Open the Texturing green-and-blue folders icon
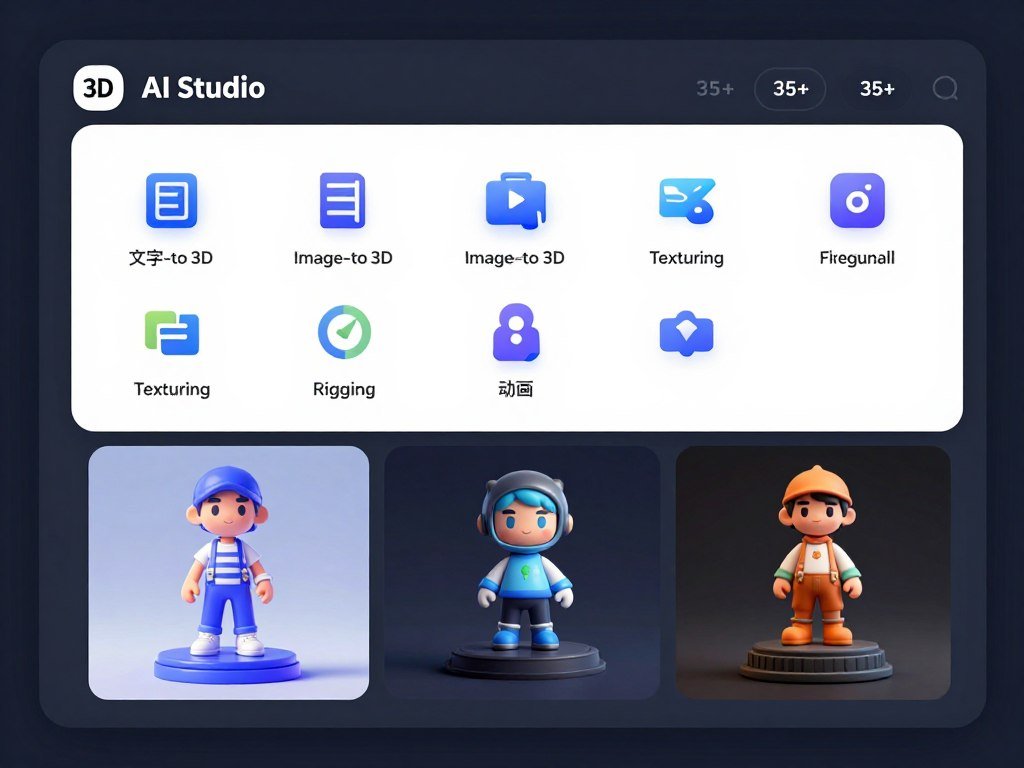The image size is (1024, 768). tap(172, 333)
